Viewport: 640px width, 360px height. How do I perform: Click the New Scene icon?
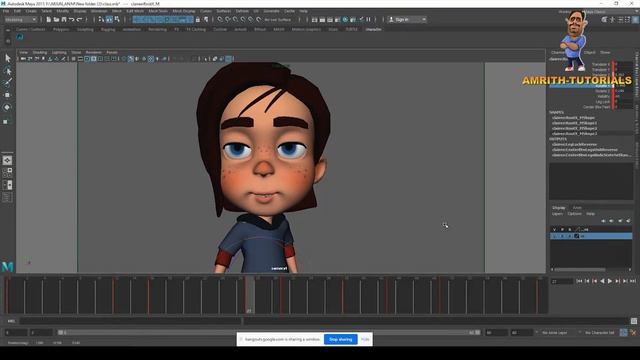(49, 20)
